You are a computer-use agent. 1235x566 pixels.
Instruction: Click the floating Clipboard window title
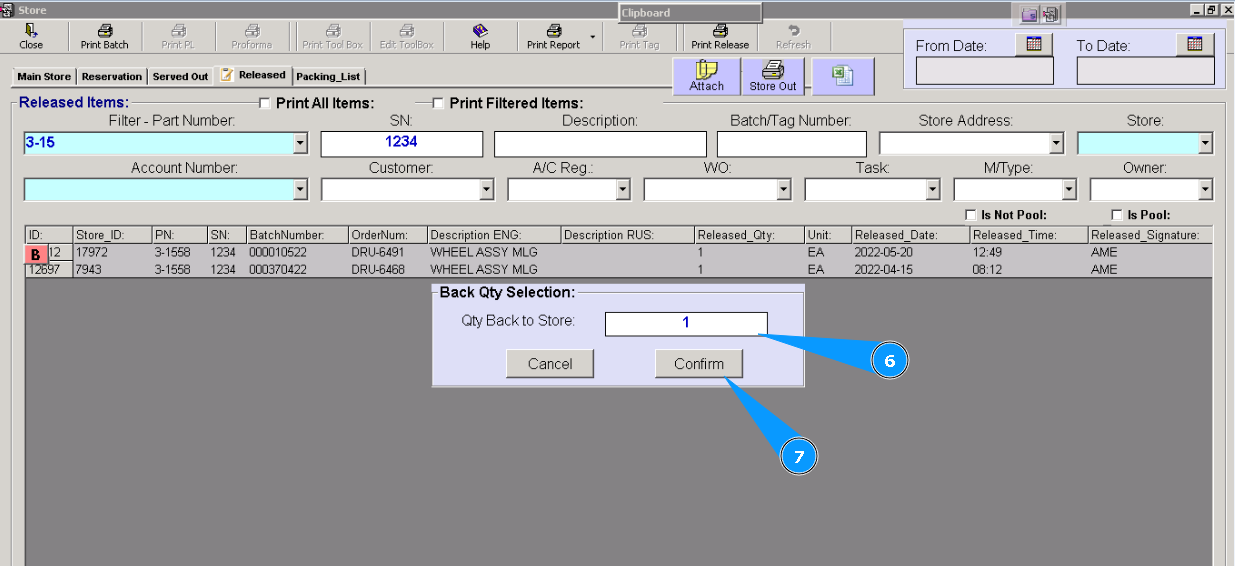coord(690,13)
